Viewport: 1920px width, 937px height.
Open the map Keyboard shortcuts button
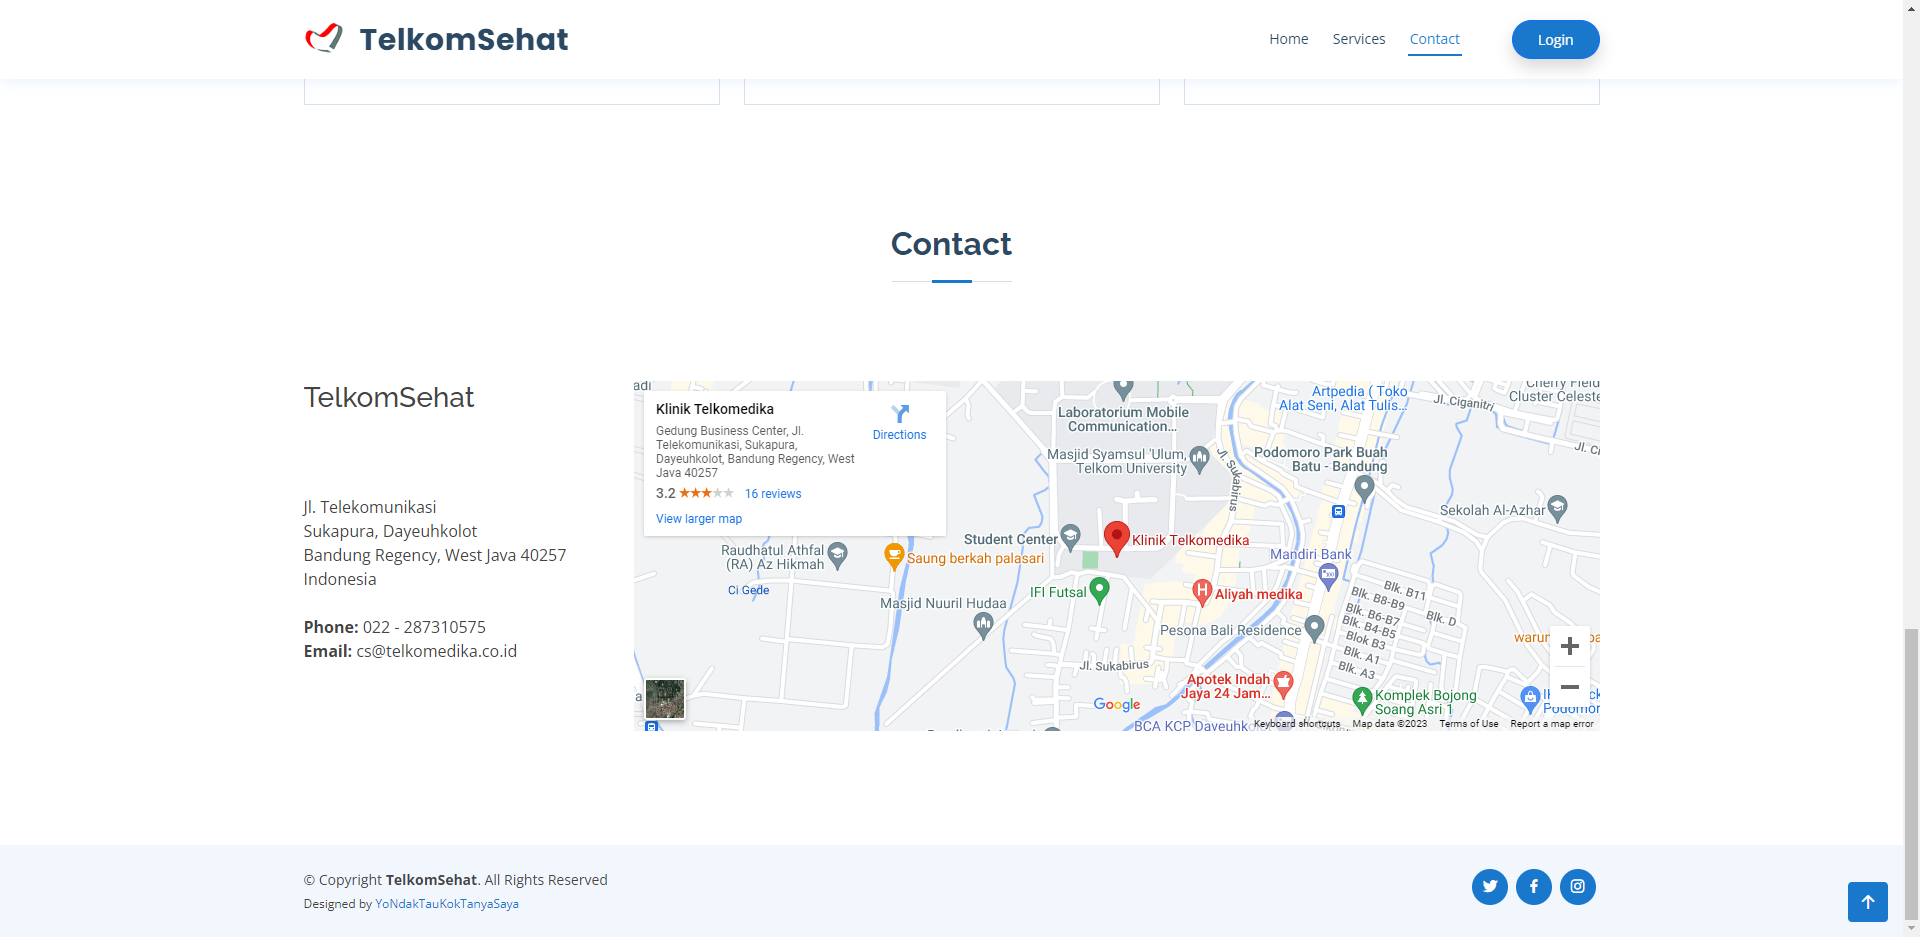[1297, 724]
